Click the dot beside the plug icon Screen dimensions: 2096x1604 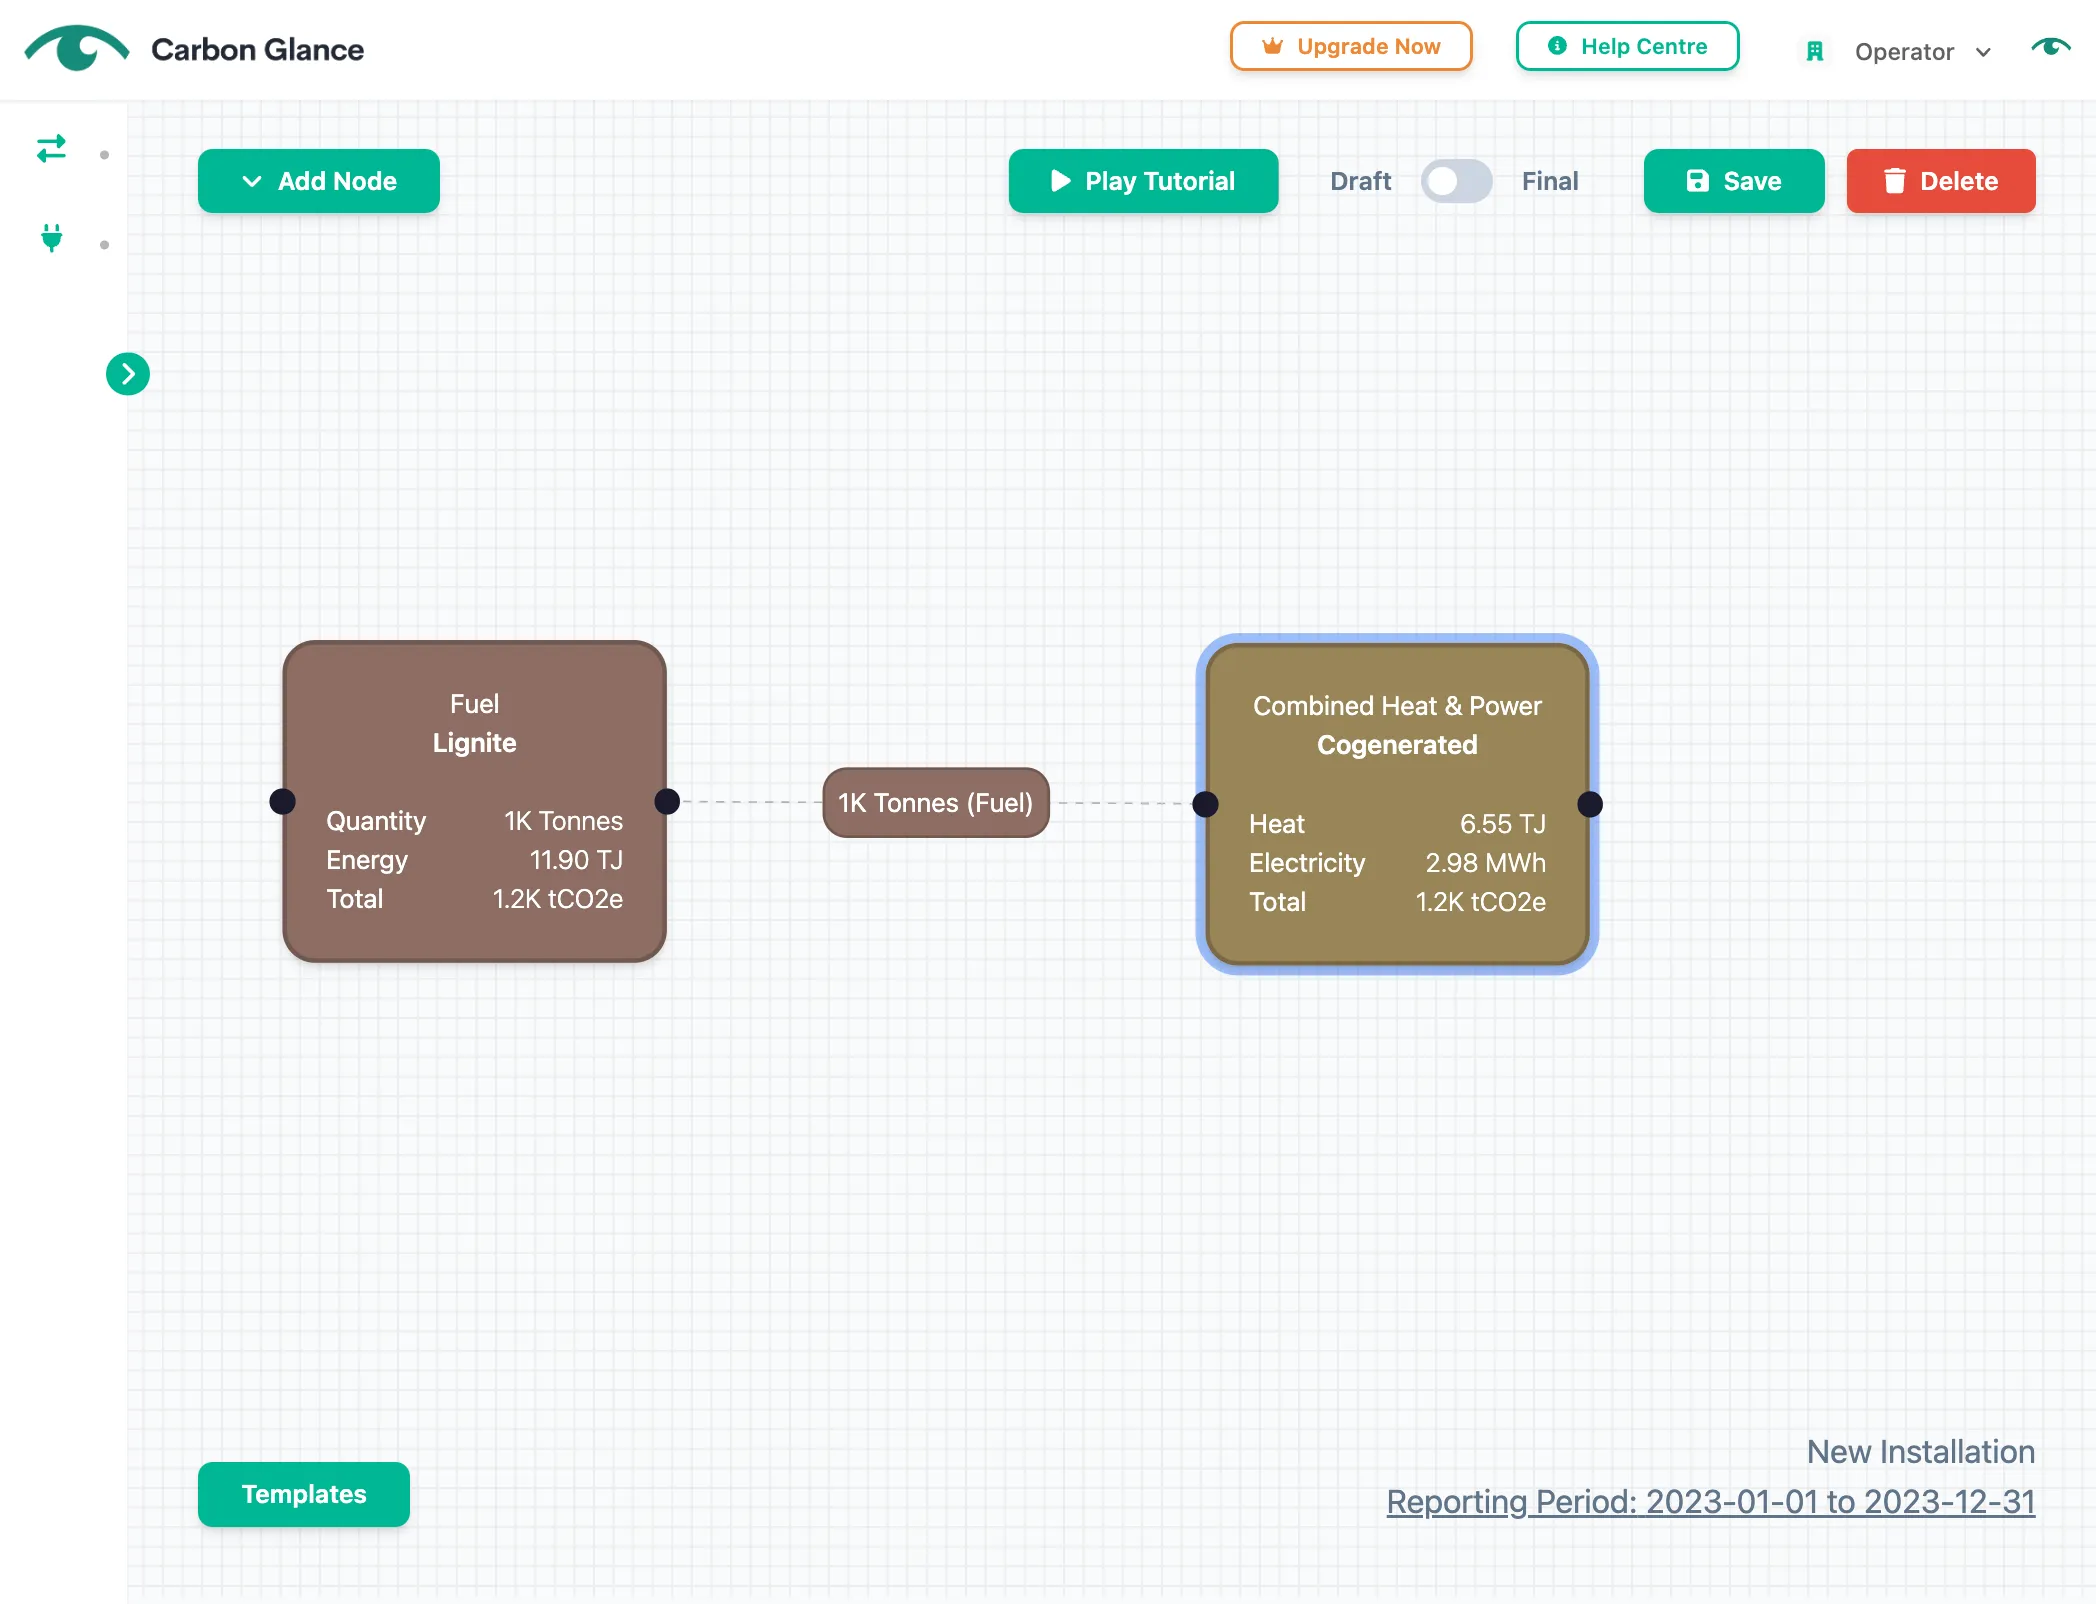coord(104,245)
